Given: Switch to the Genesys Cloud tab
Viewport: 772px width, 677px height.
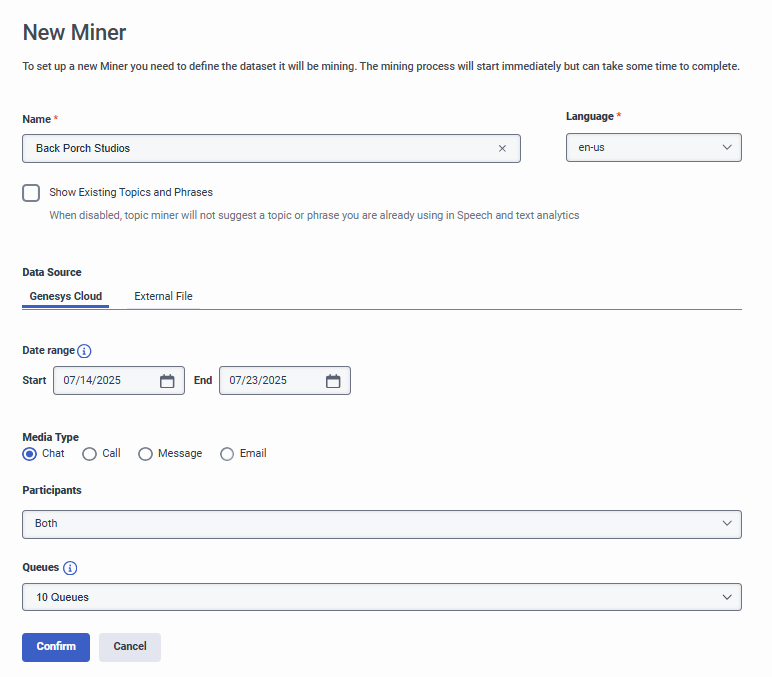Looking at the screenshot, I should pyautogui.click(x=66, y=297).
